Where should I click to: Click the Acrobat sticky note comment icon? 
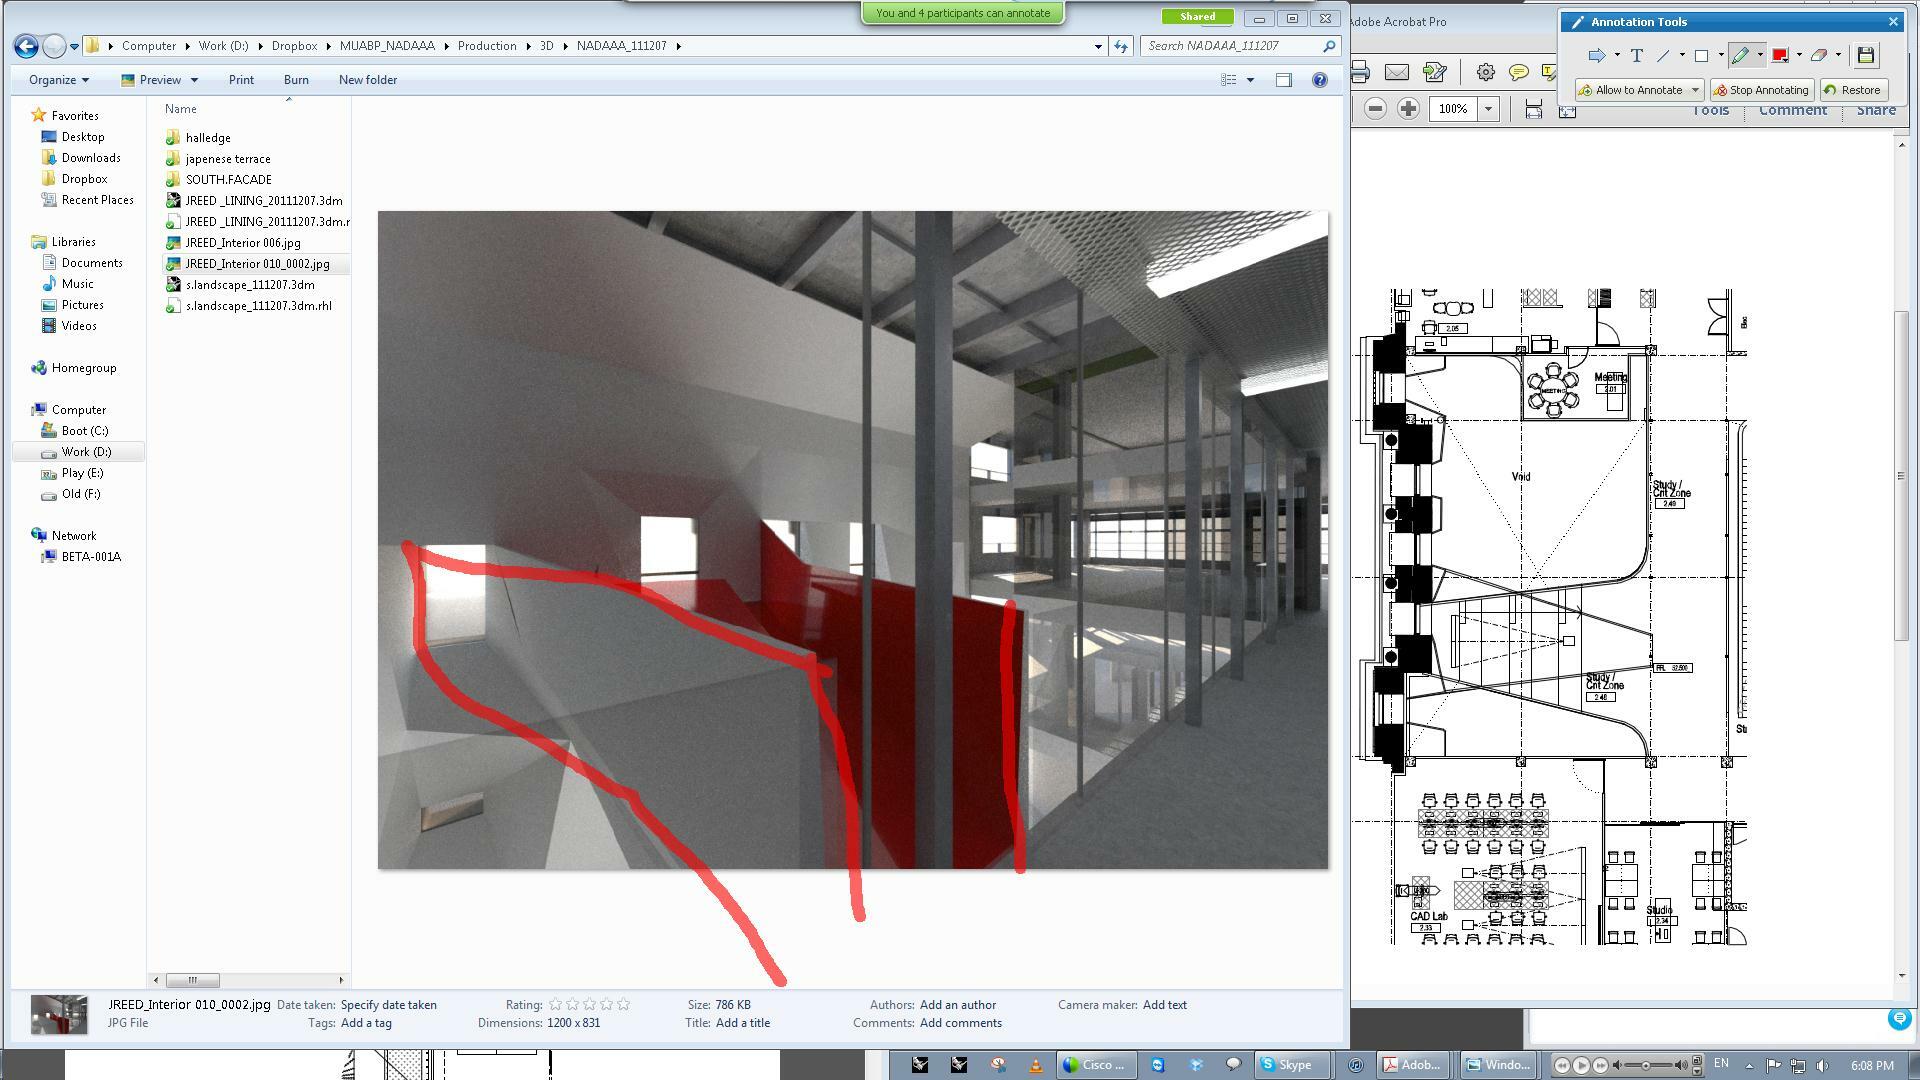pos(1518,72)
